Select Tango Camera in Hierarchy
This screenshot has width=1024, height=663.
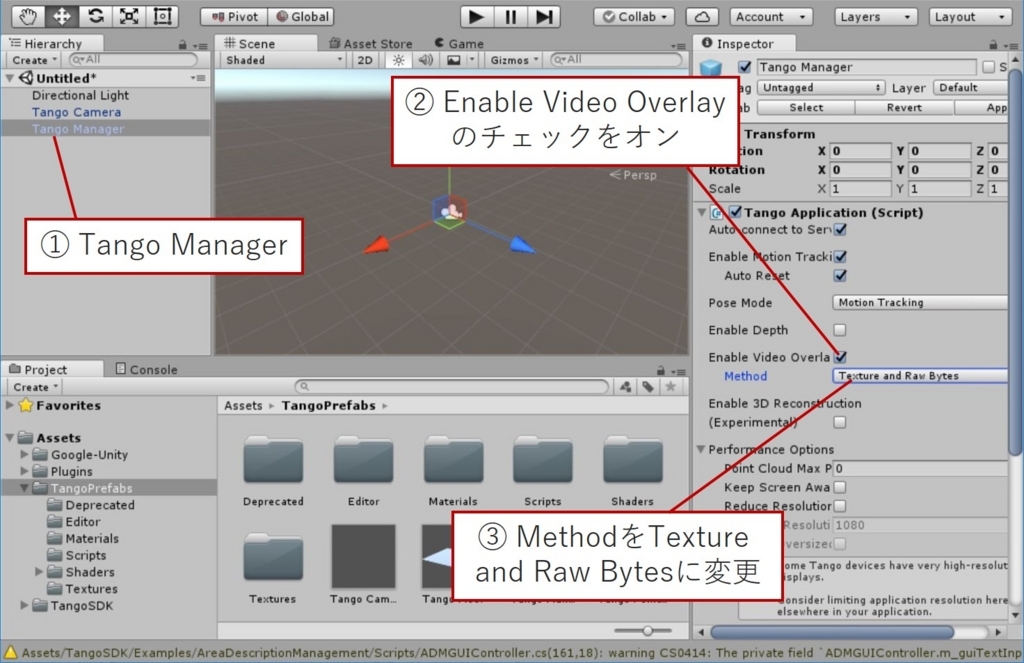point(76,112)
